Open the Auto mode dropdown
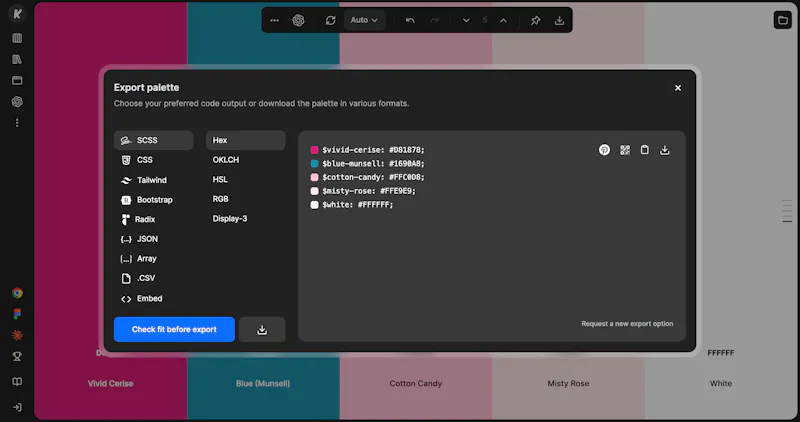The height and width of the screenshot is (422, 800). coord(364,20)
